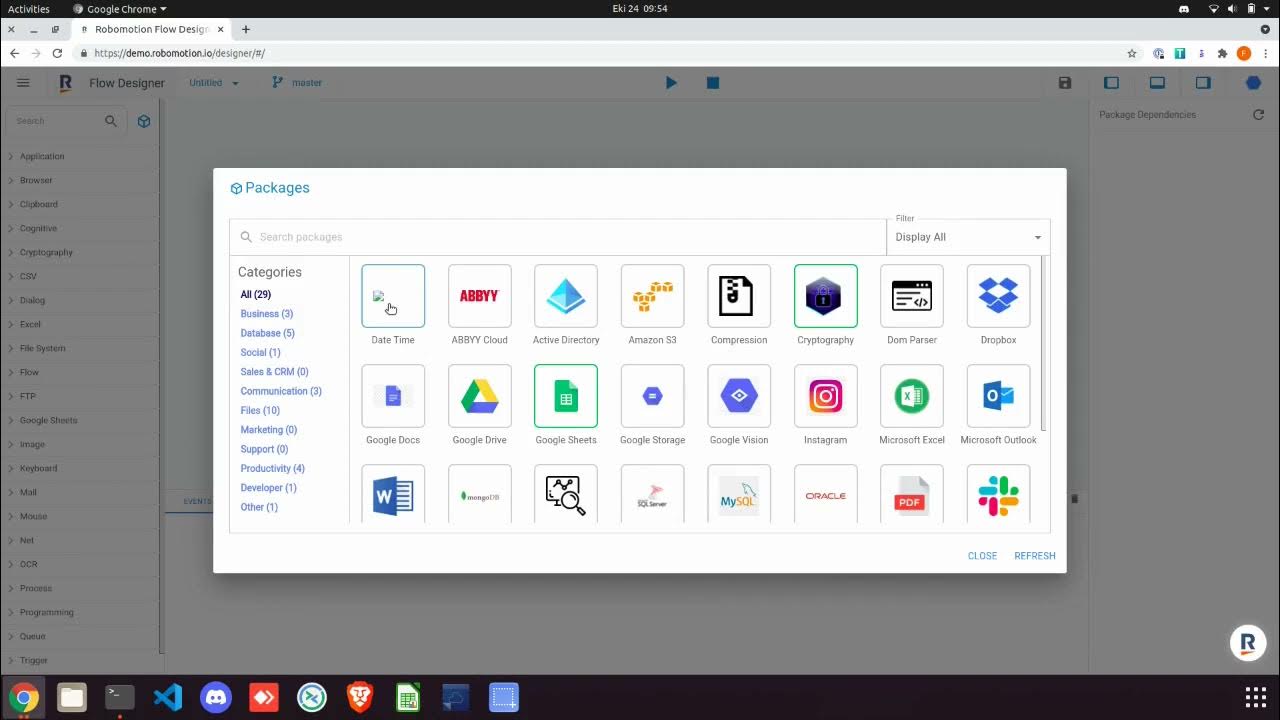Select the Google Storage package
The image size is (1280, 720).
pos(653,396)
